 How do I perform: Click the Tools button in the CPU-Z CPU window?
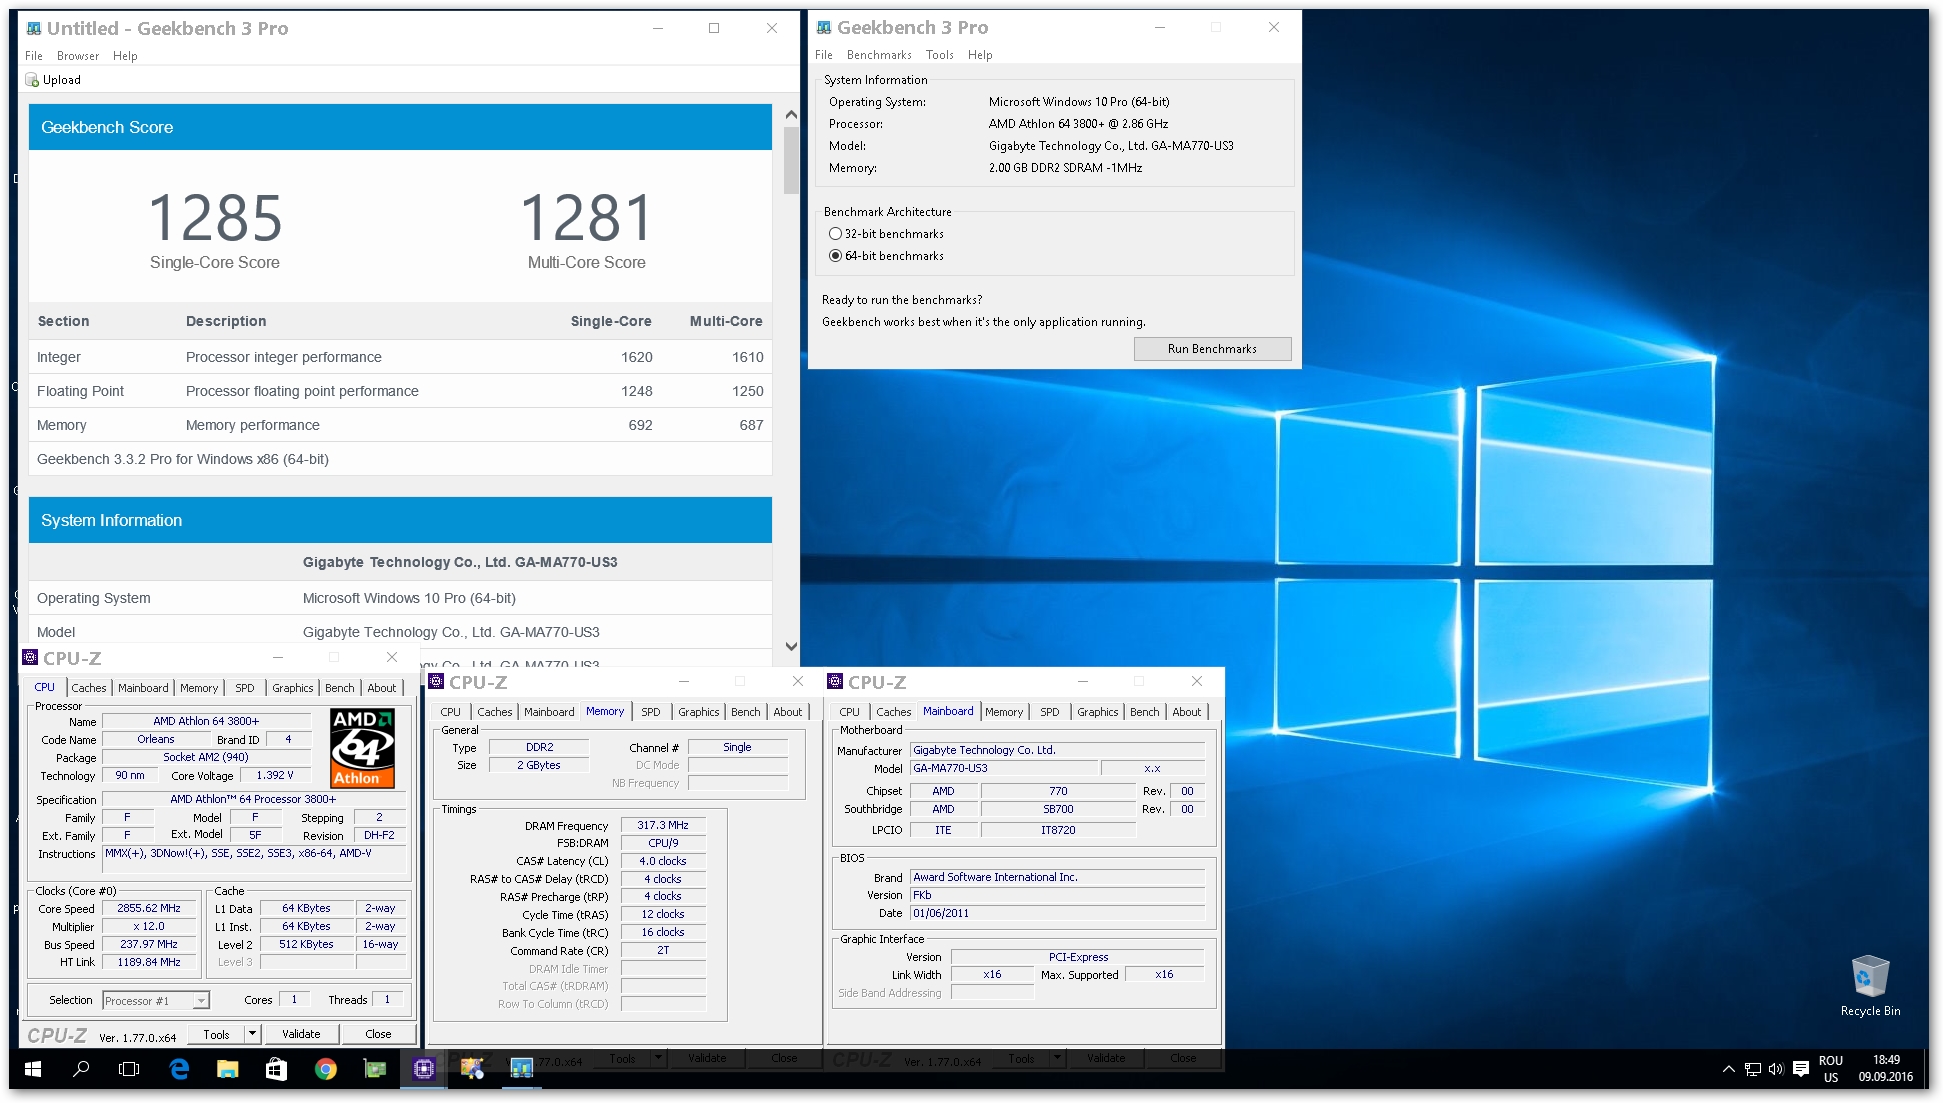[216, 1034]
